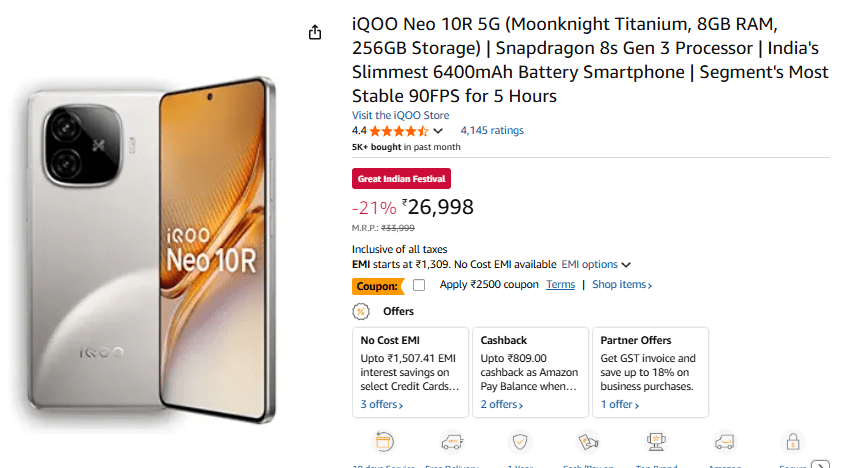Viewport: 845px width, 468px height.
Task: Open the Shop items link
Action: point(621,285)
